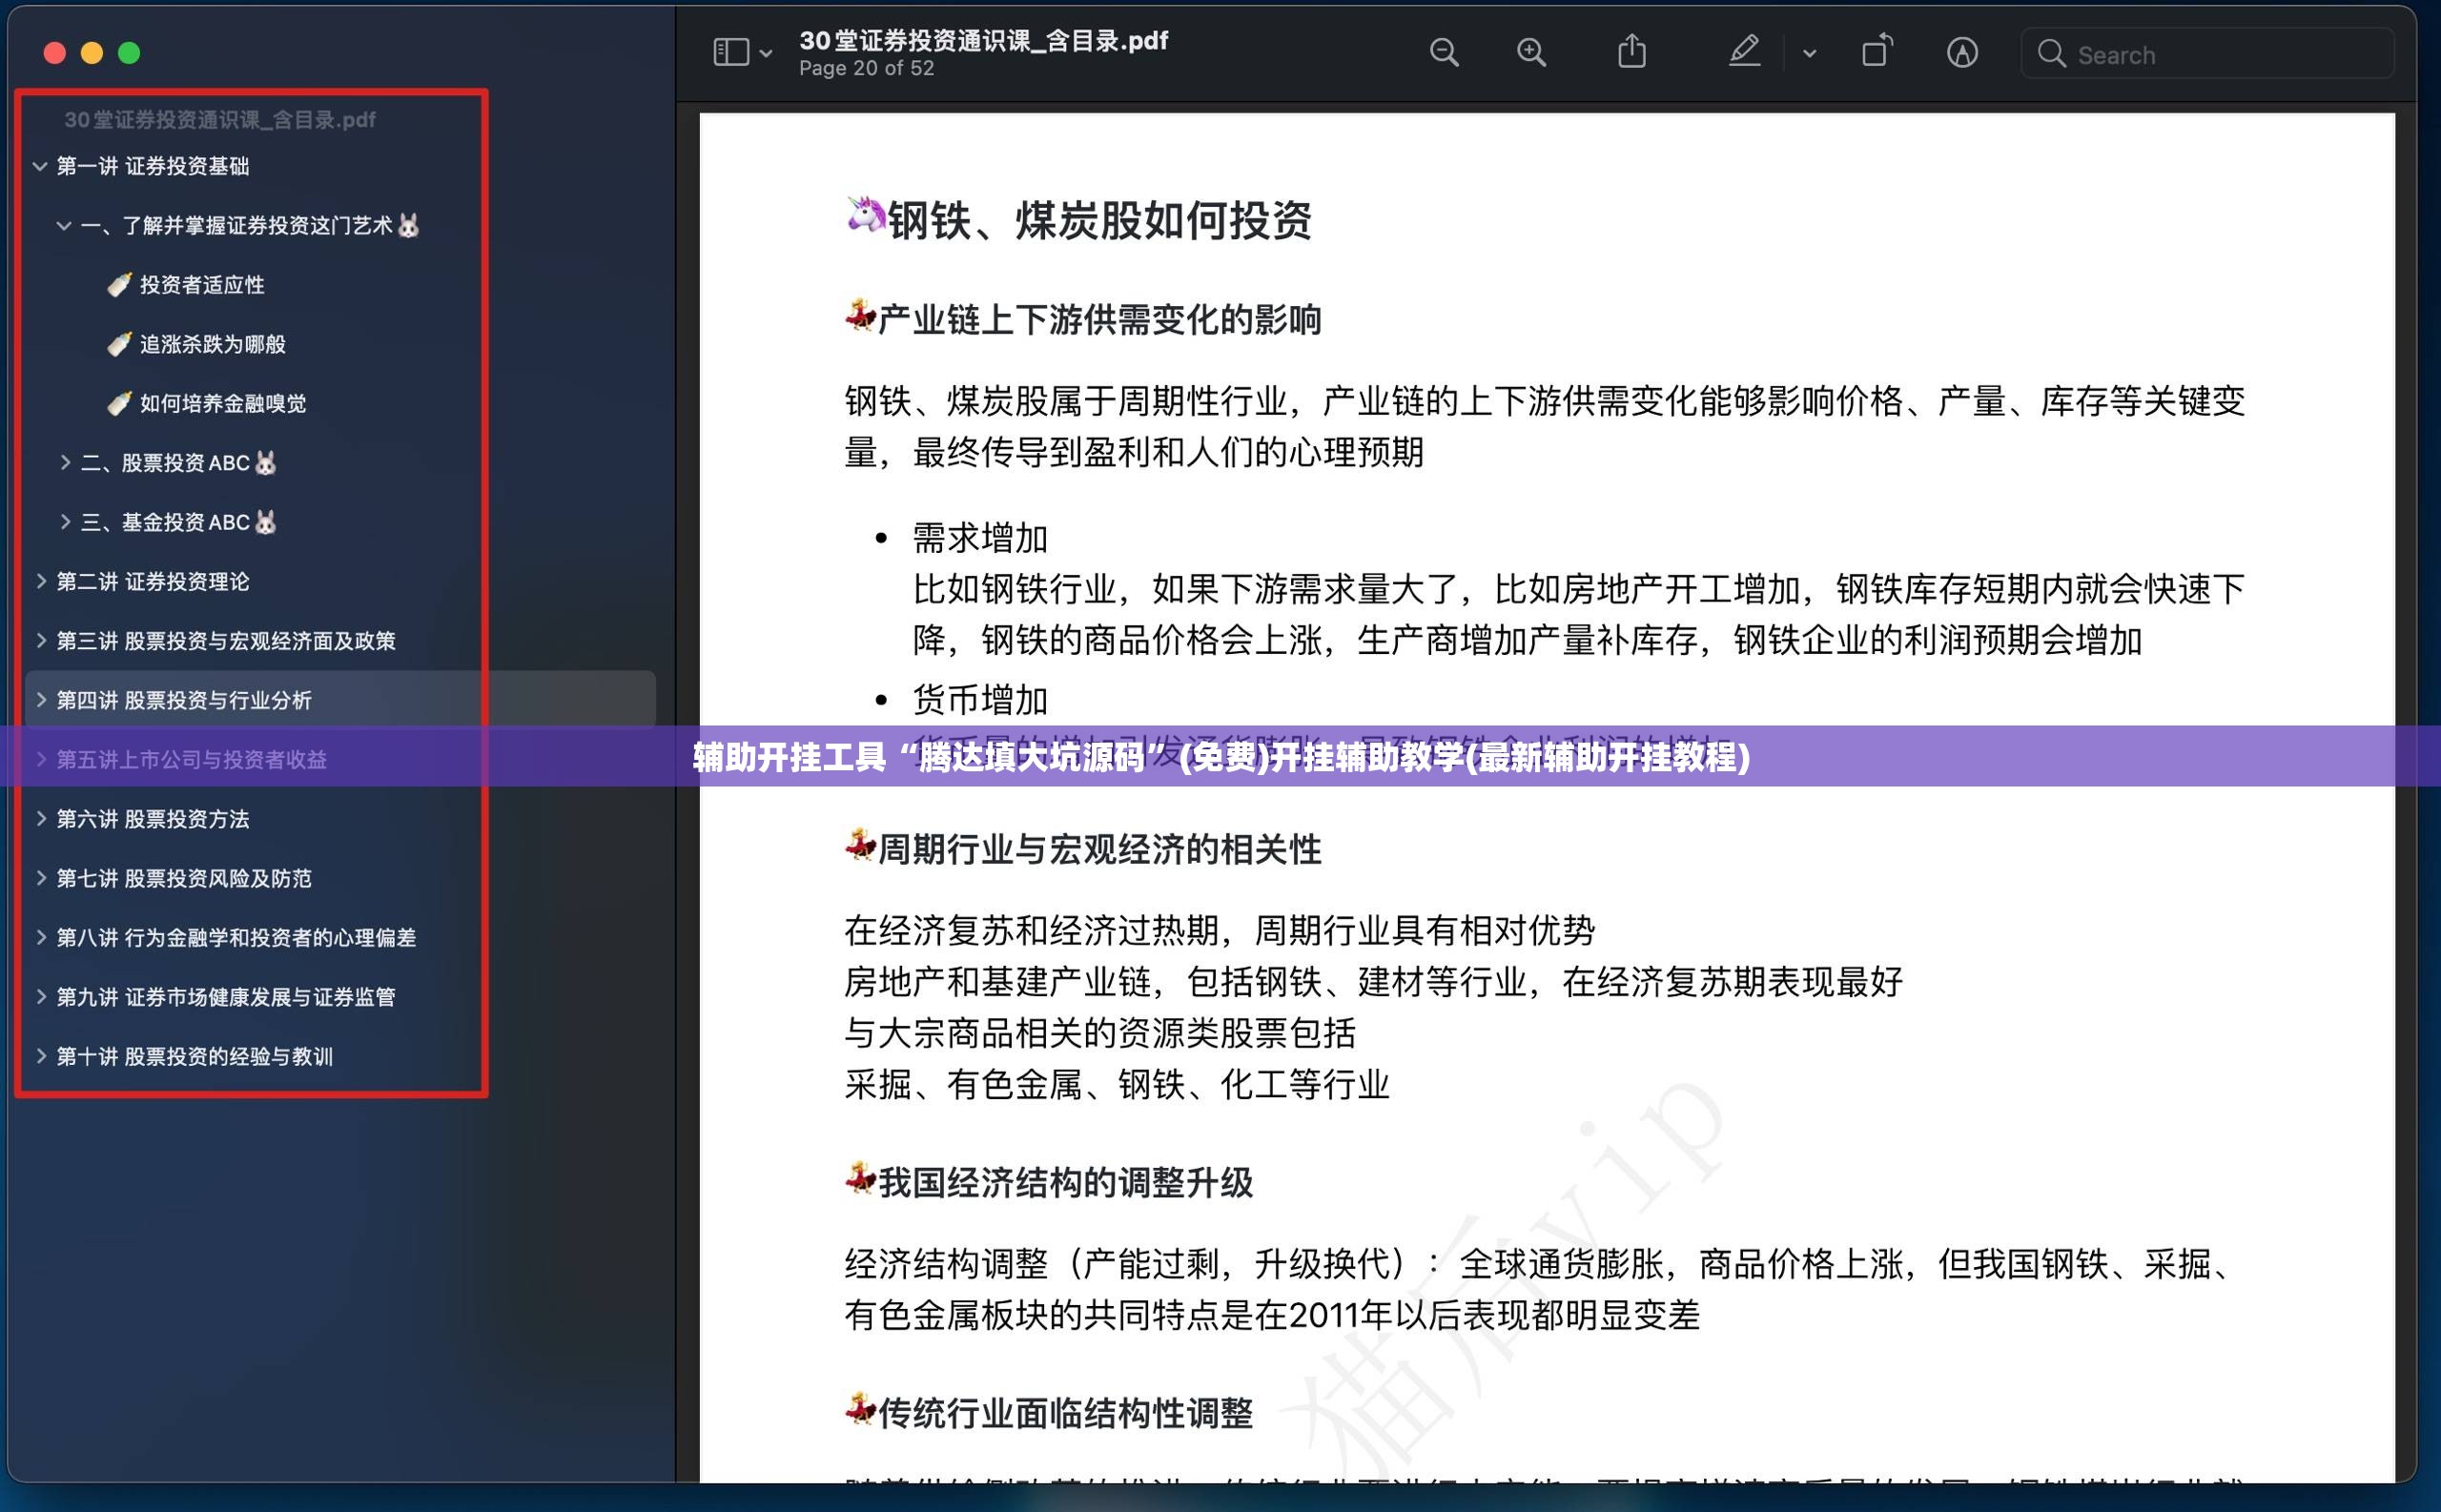Collapse 第一讲 证券投资基础 chevron
2441x1512 pixels.
[40, 166]
